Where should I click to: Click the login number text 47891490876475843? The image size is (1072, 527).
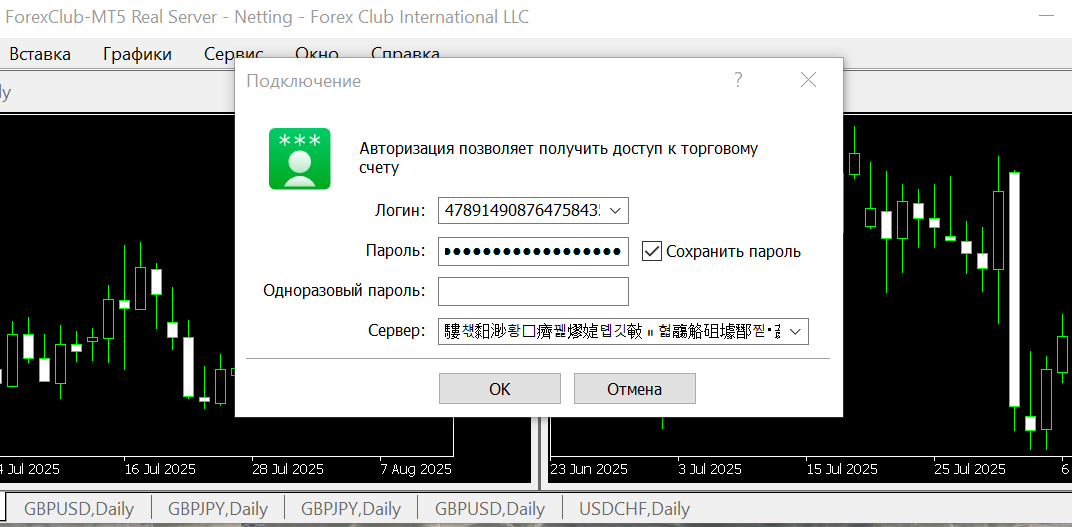tap(523, 211)
